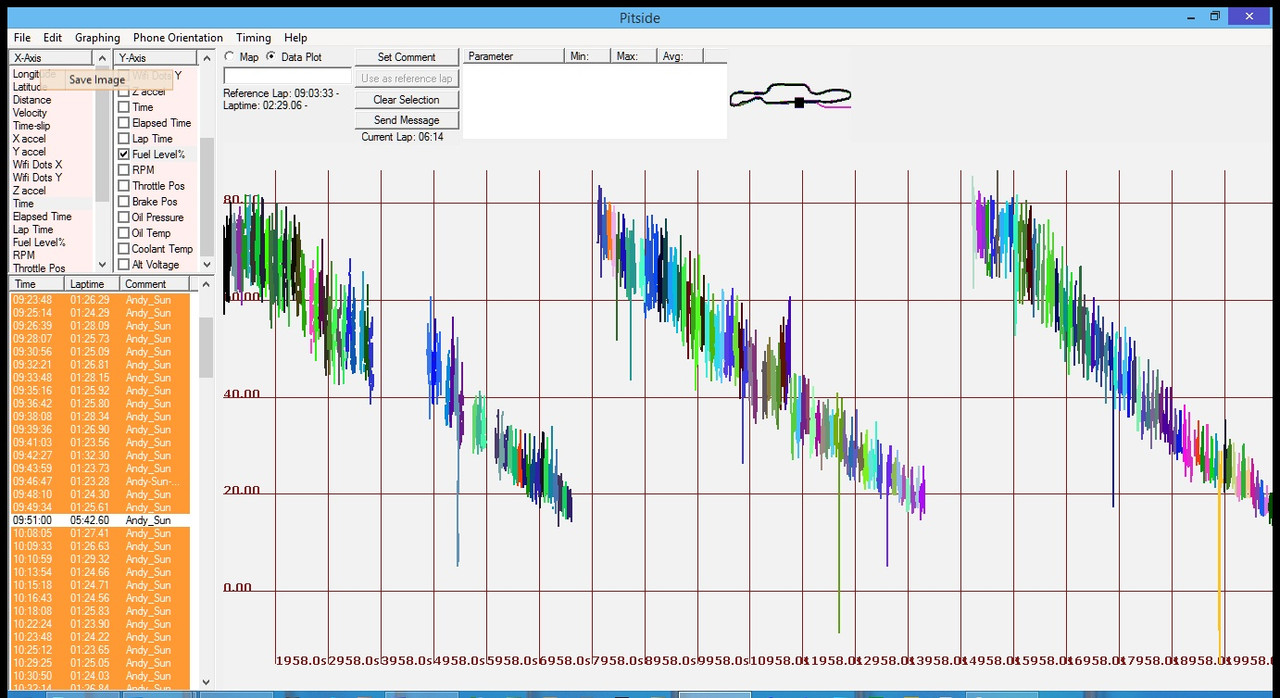
Task: Click the Set Comment button
Action: click(406, 57)
